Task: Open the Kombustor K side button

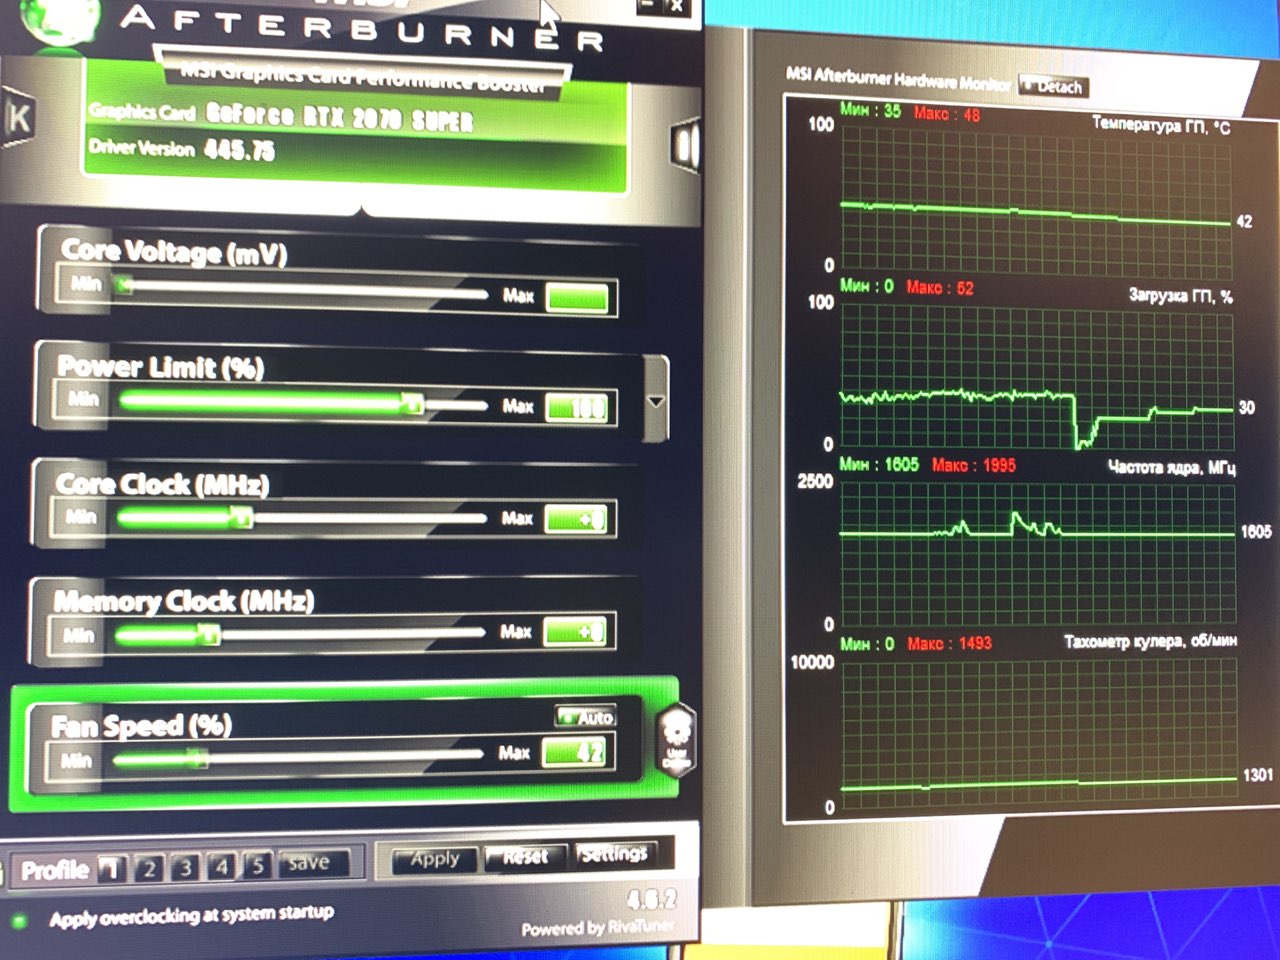Action: pyautogui.click(x=17, y=118)
